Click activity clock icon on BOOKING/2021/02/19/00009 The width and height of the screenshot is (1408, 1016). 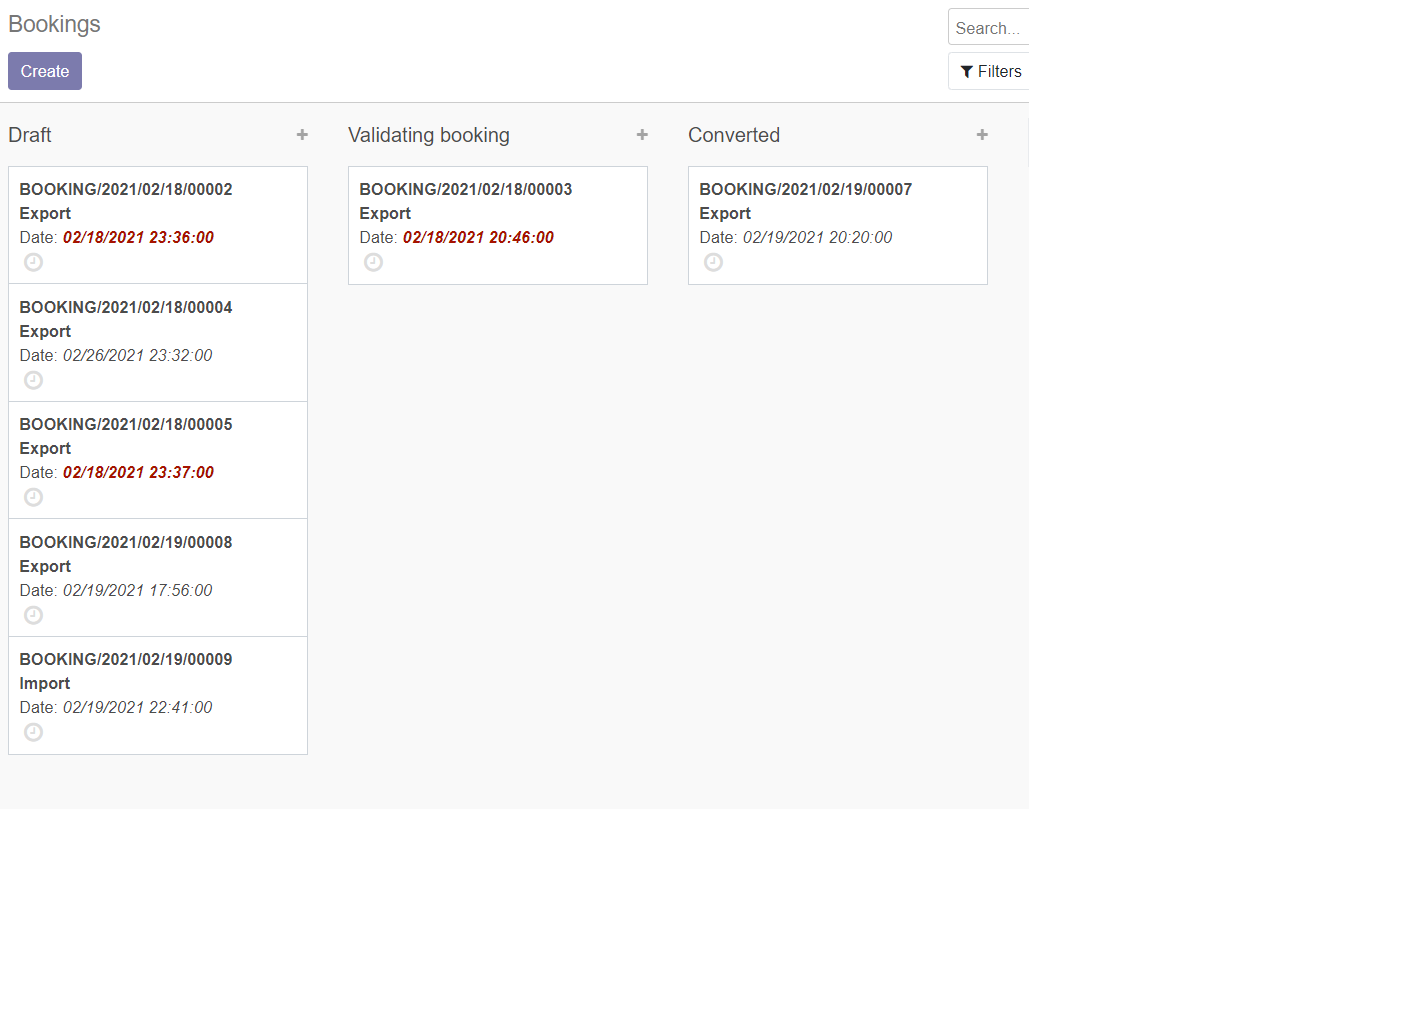coord(33,732)
